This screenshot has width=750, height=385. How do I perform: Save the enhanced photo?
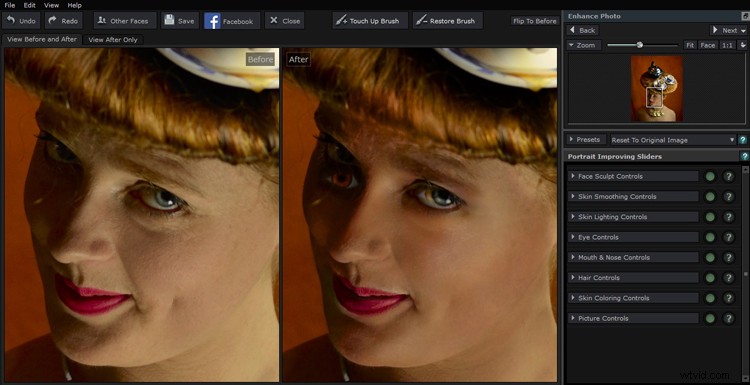tap(180, 21)
